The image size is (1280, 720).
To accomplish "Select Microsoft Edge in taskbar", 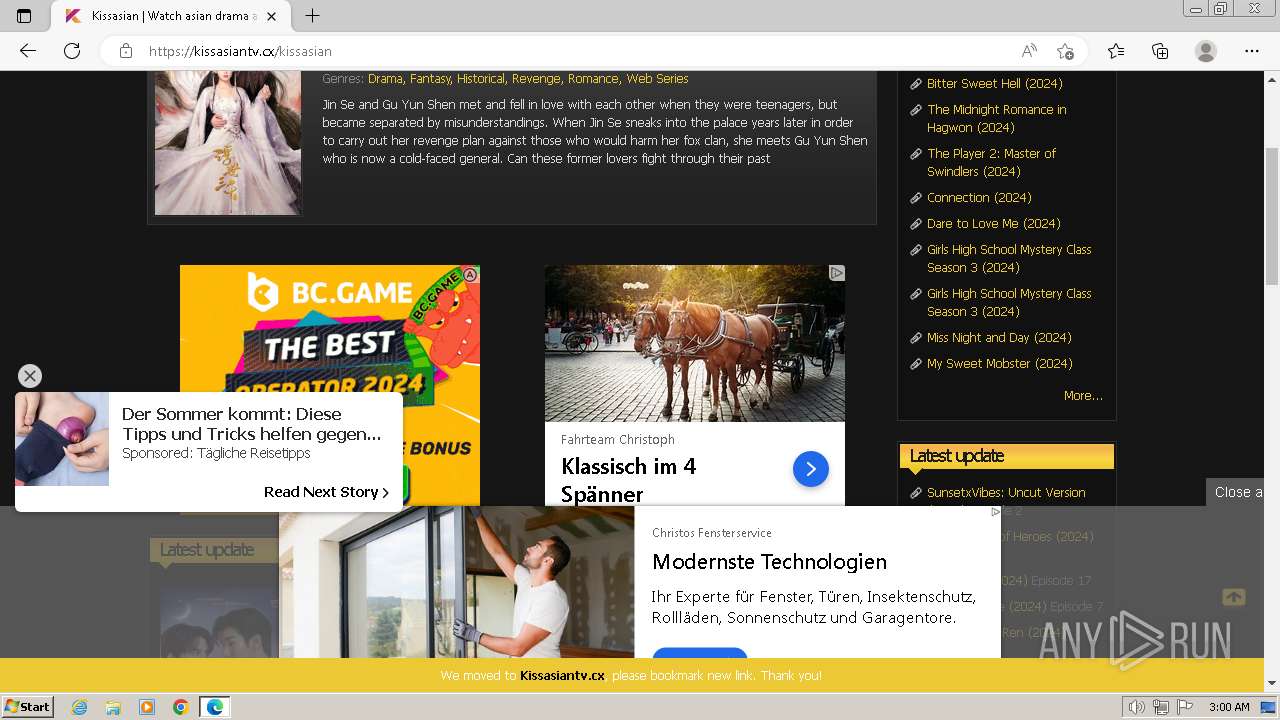I will click(x=215, y=707).
